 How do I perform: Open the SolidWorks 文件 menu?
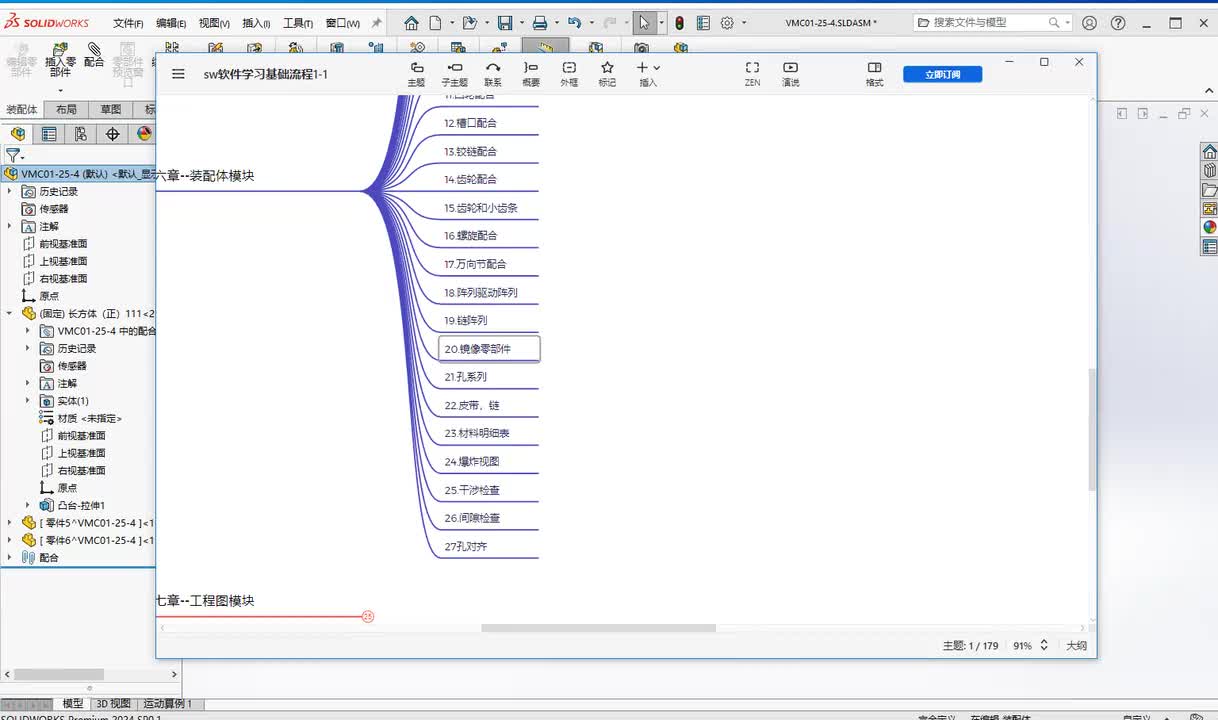(128, 23)
